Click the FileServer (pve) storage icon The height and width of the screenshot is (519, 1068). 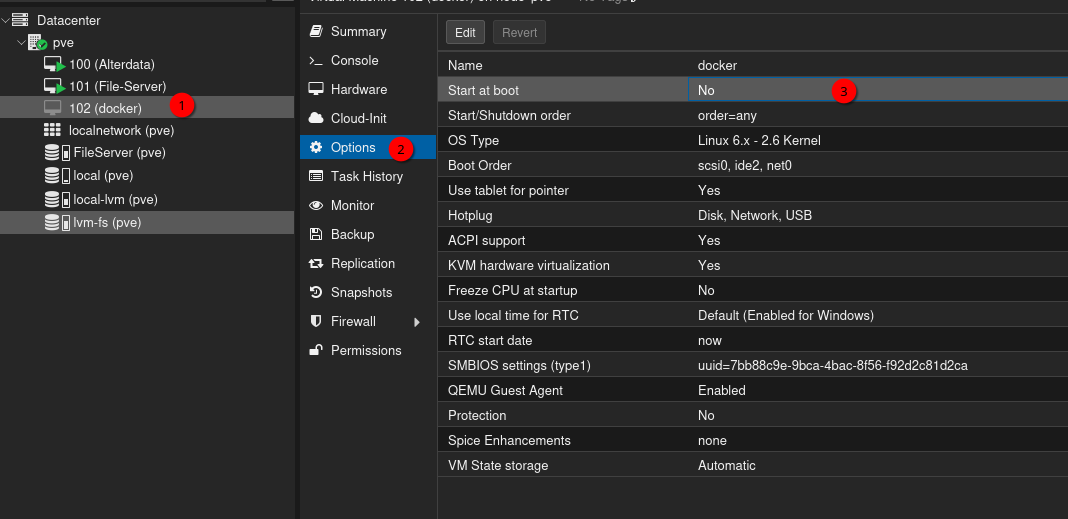coord(53,153)
